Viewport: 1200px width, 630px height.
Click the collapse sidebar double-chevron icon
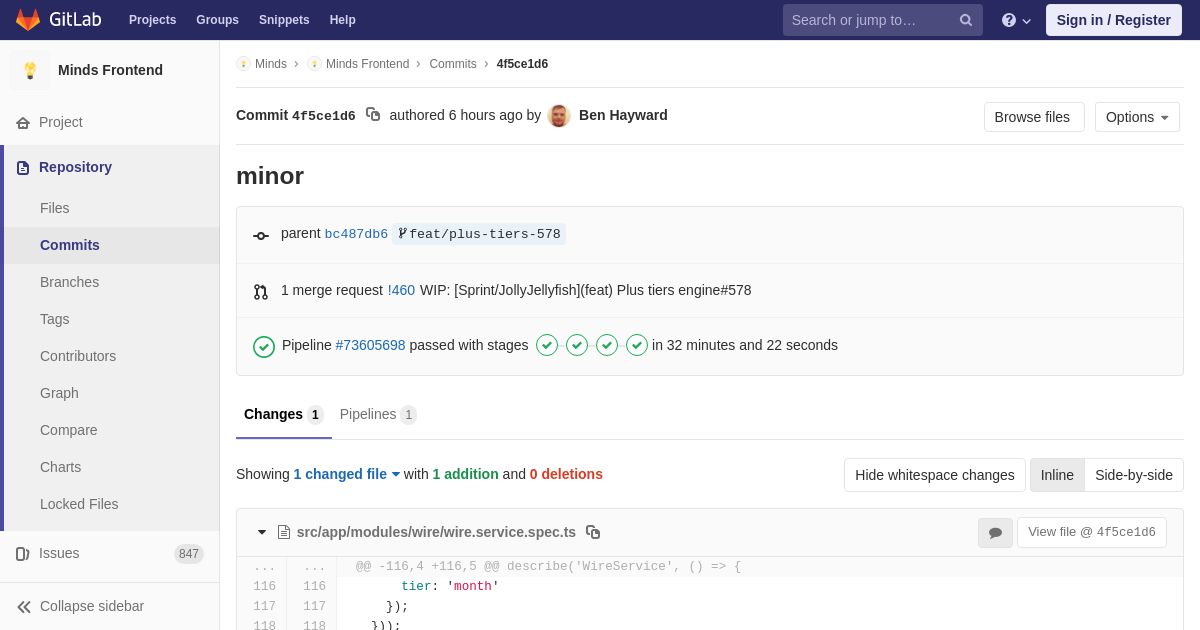(x=24, y=607)
